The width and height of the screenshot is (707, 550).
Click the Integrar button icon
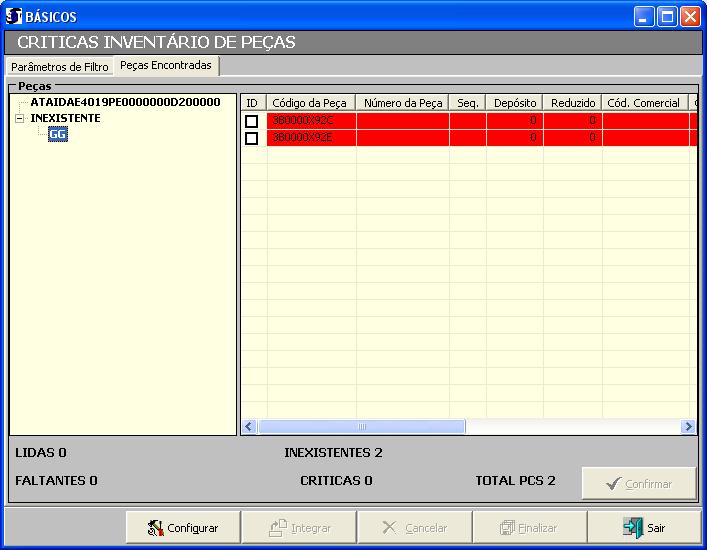pos(278,527)
